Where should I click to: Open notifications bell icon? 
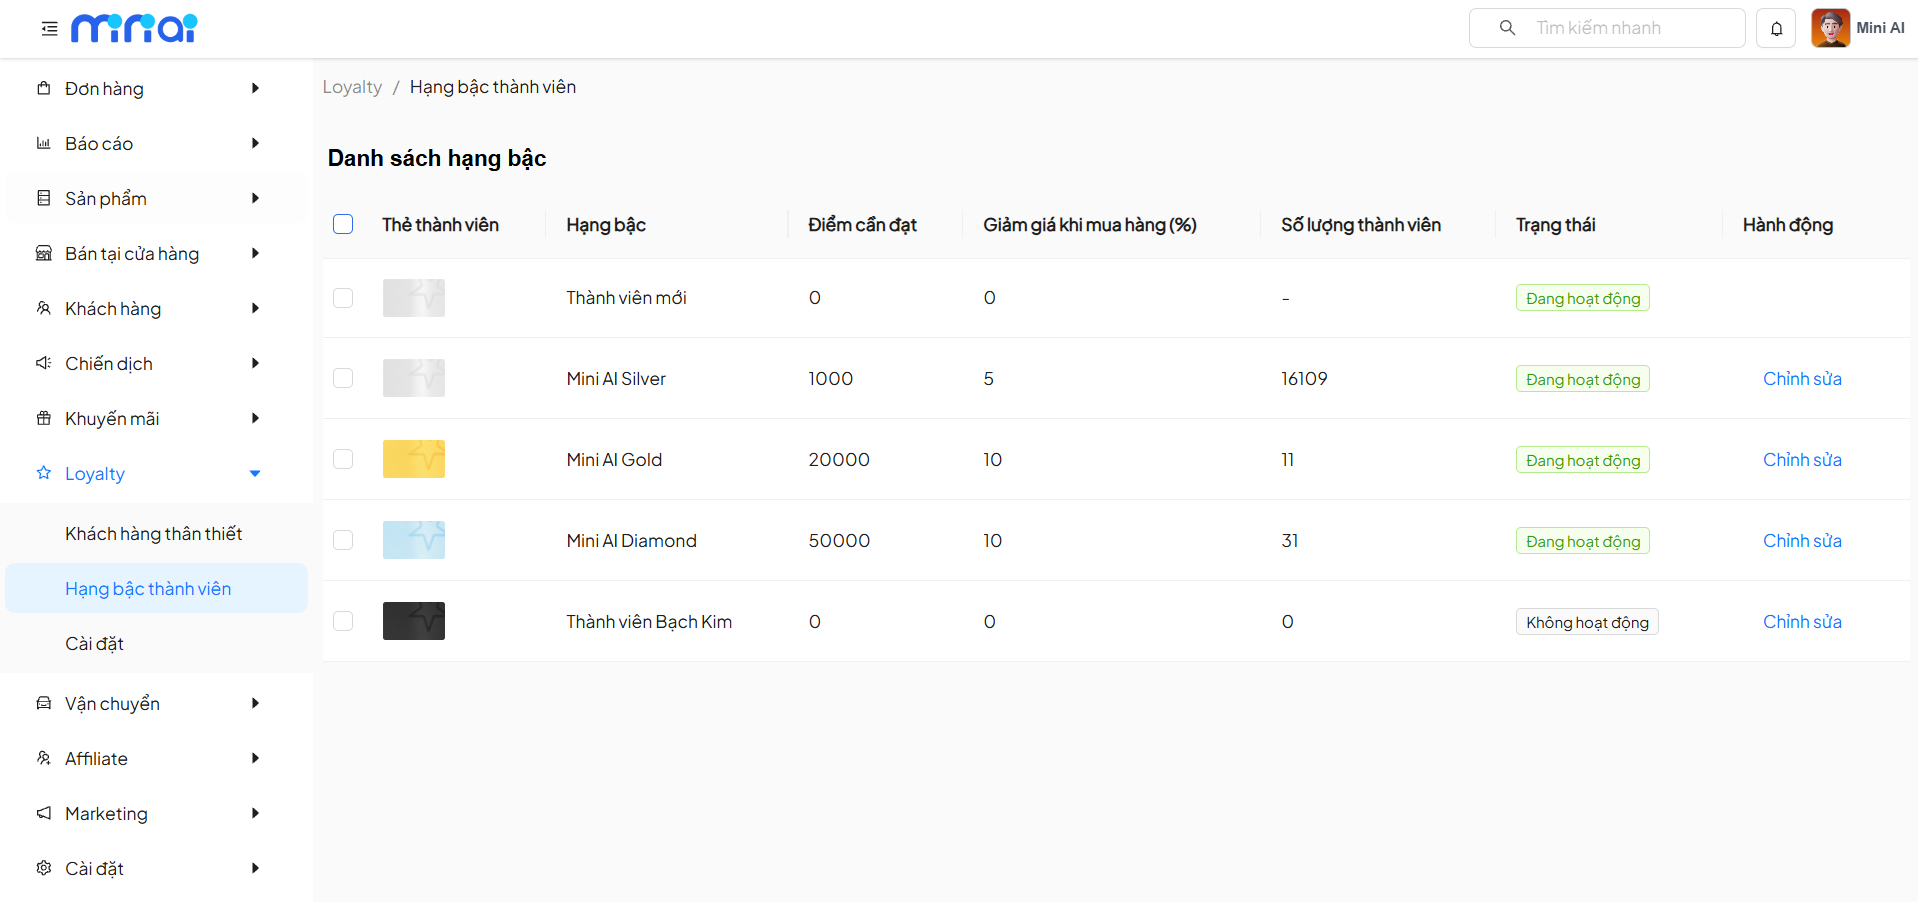coord(1776,29)
